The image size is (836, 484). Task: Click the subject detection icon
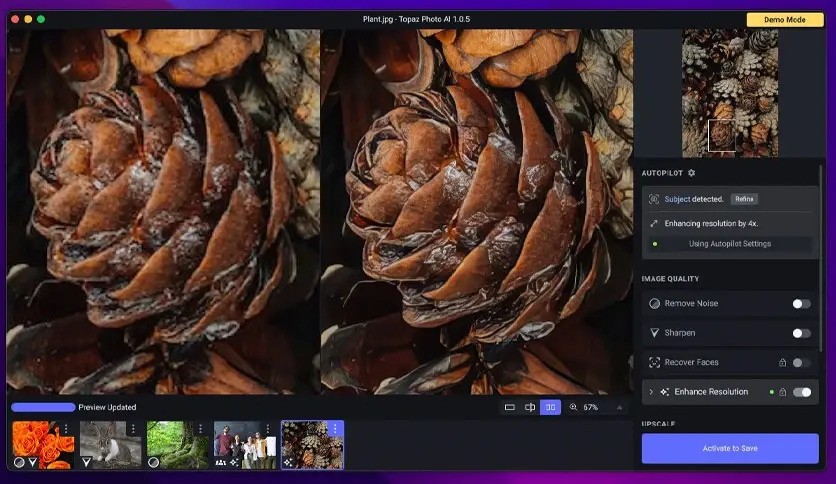[654, 199]
